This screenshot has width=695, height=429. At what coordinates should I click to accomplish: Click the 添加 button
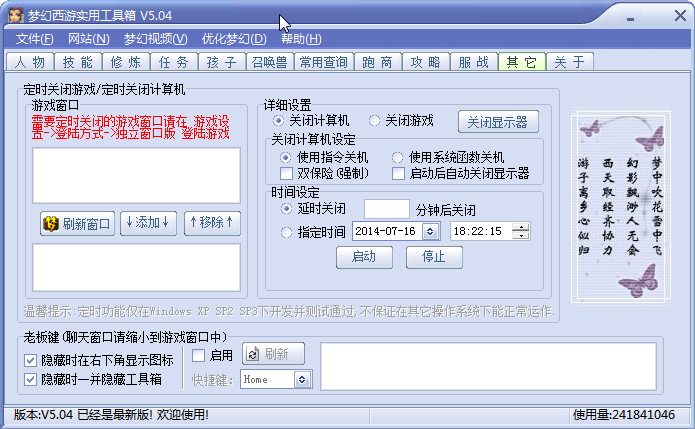[x=148, y=223]
